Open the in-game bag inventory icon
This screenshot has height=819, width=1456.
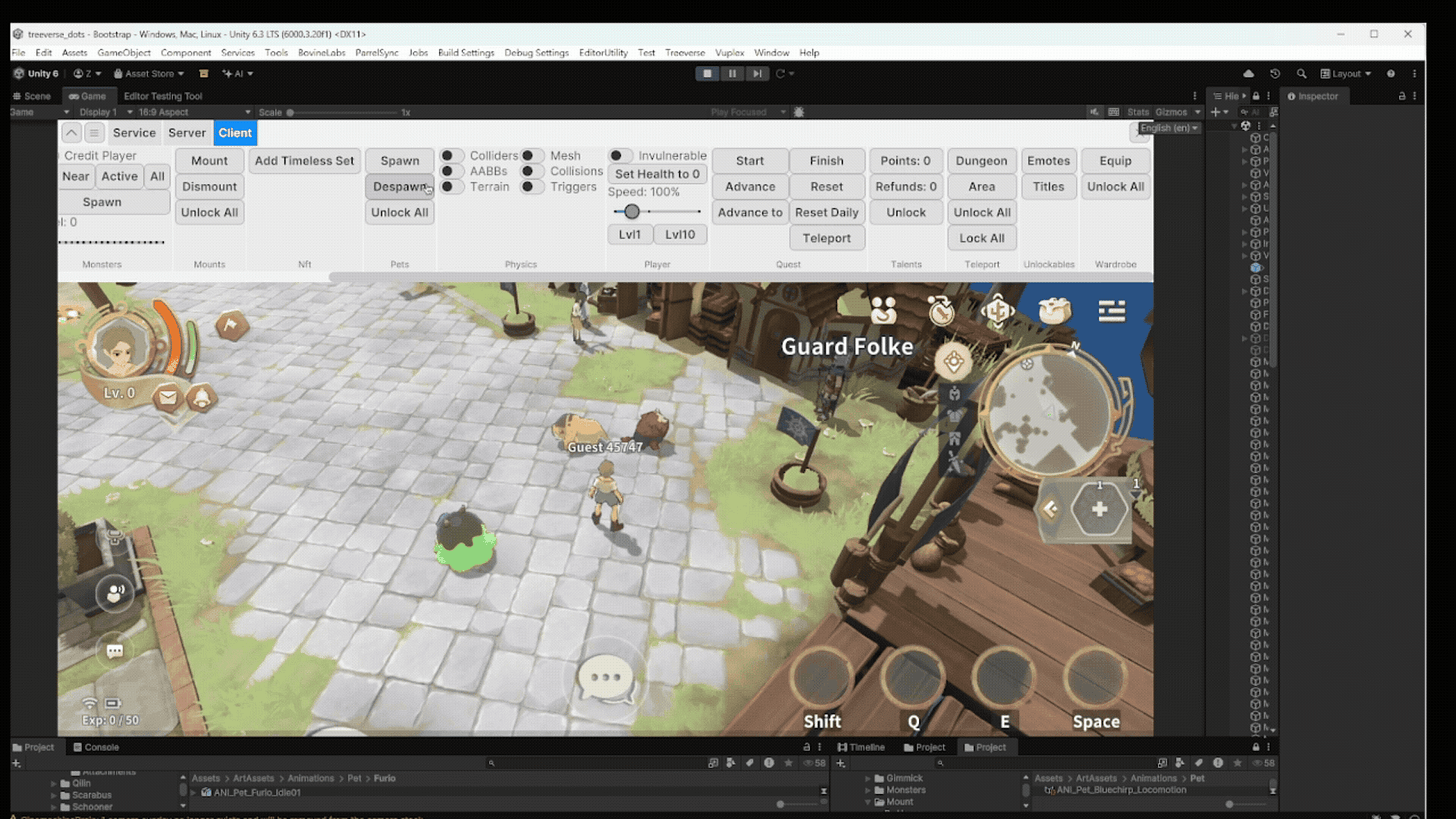click(x=1054, y=311)
